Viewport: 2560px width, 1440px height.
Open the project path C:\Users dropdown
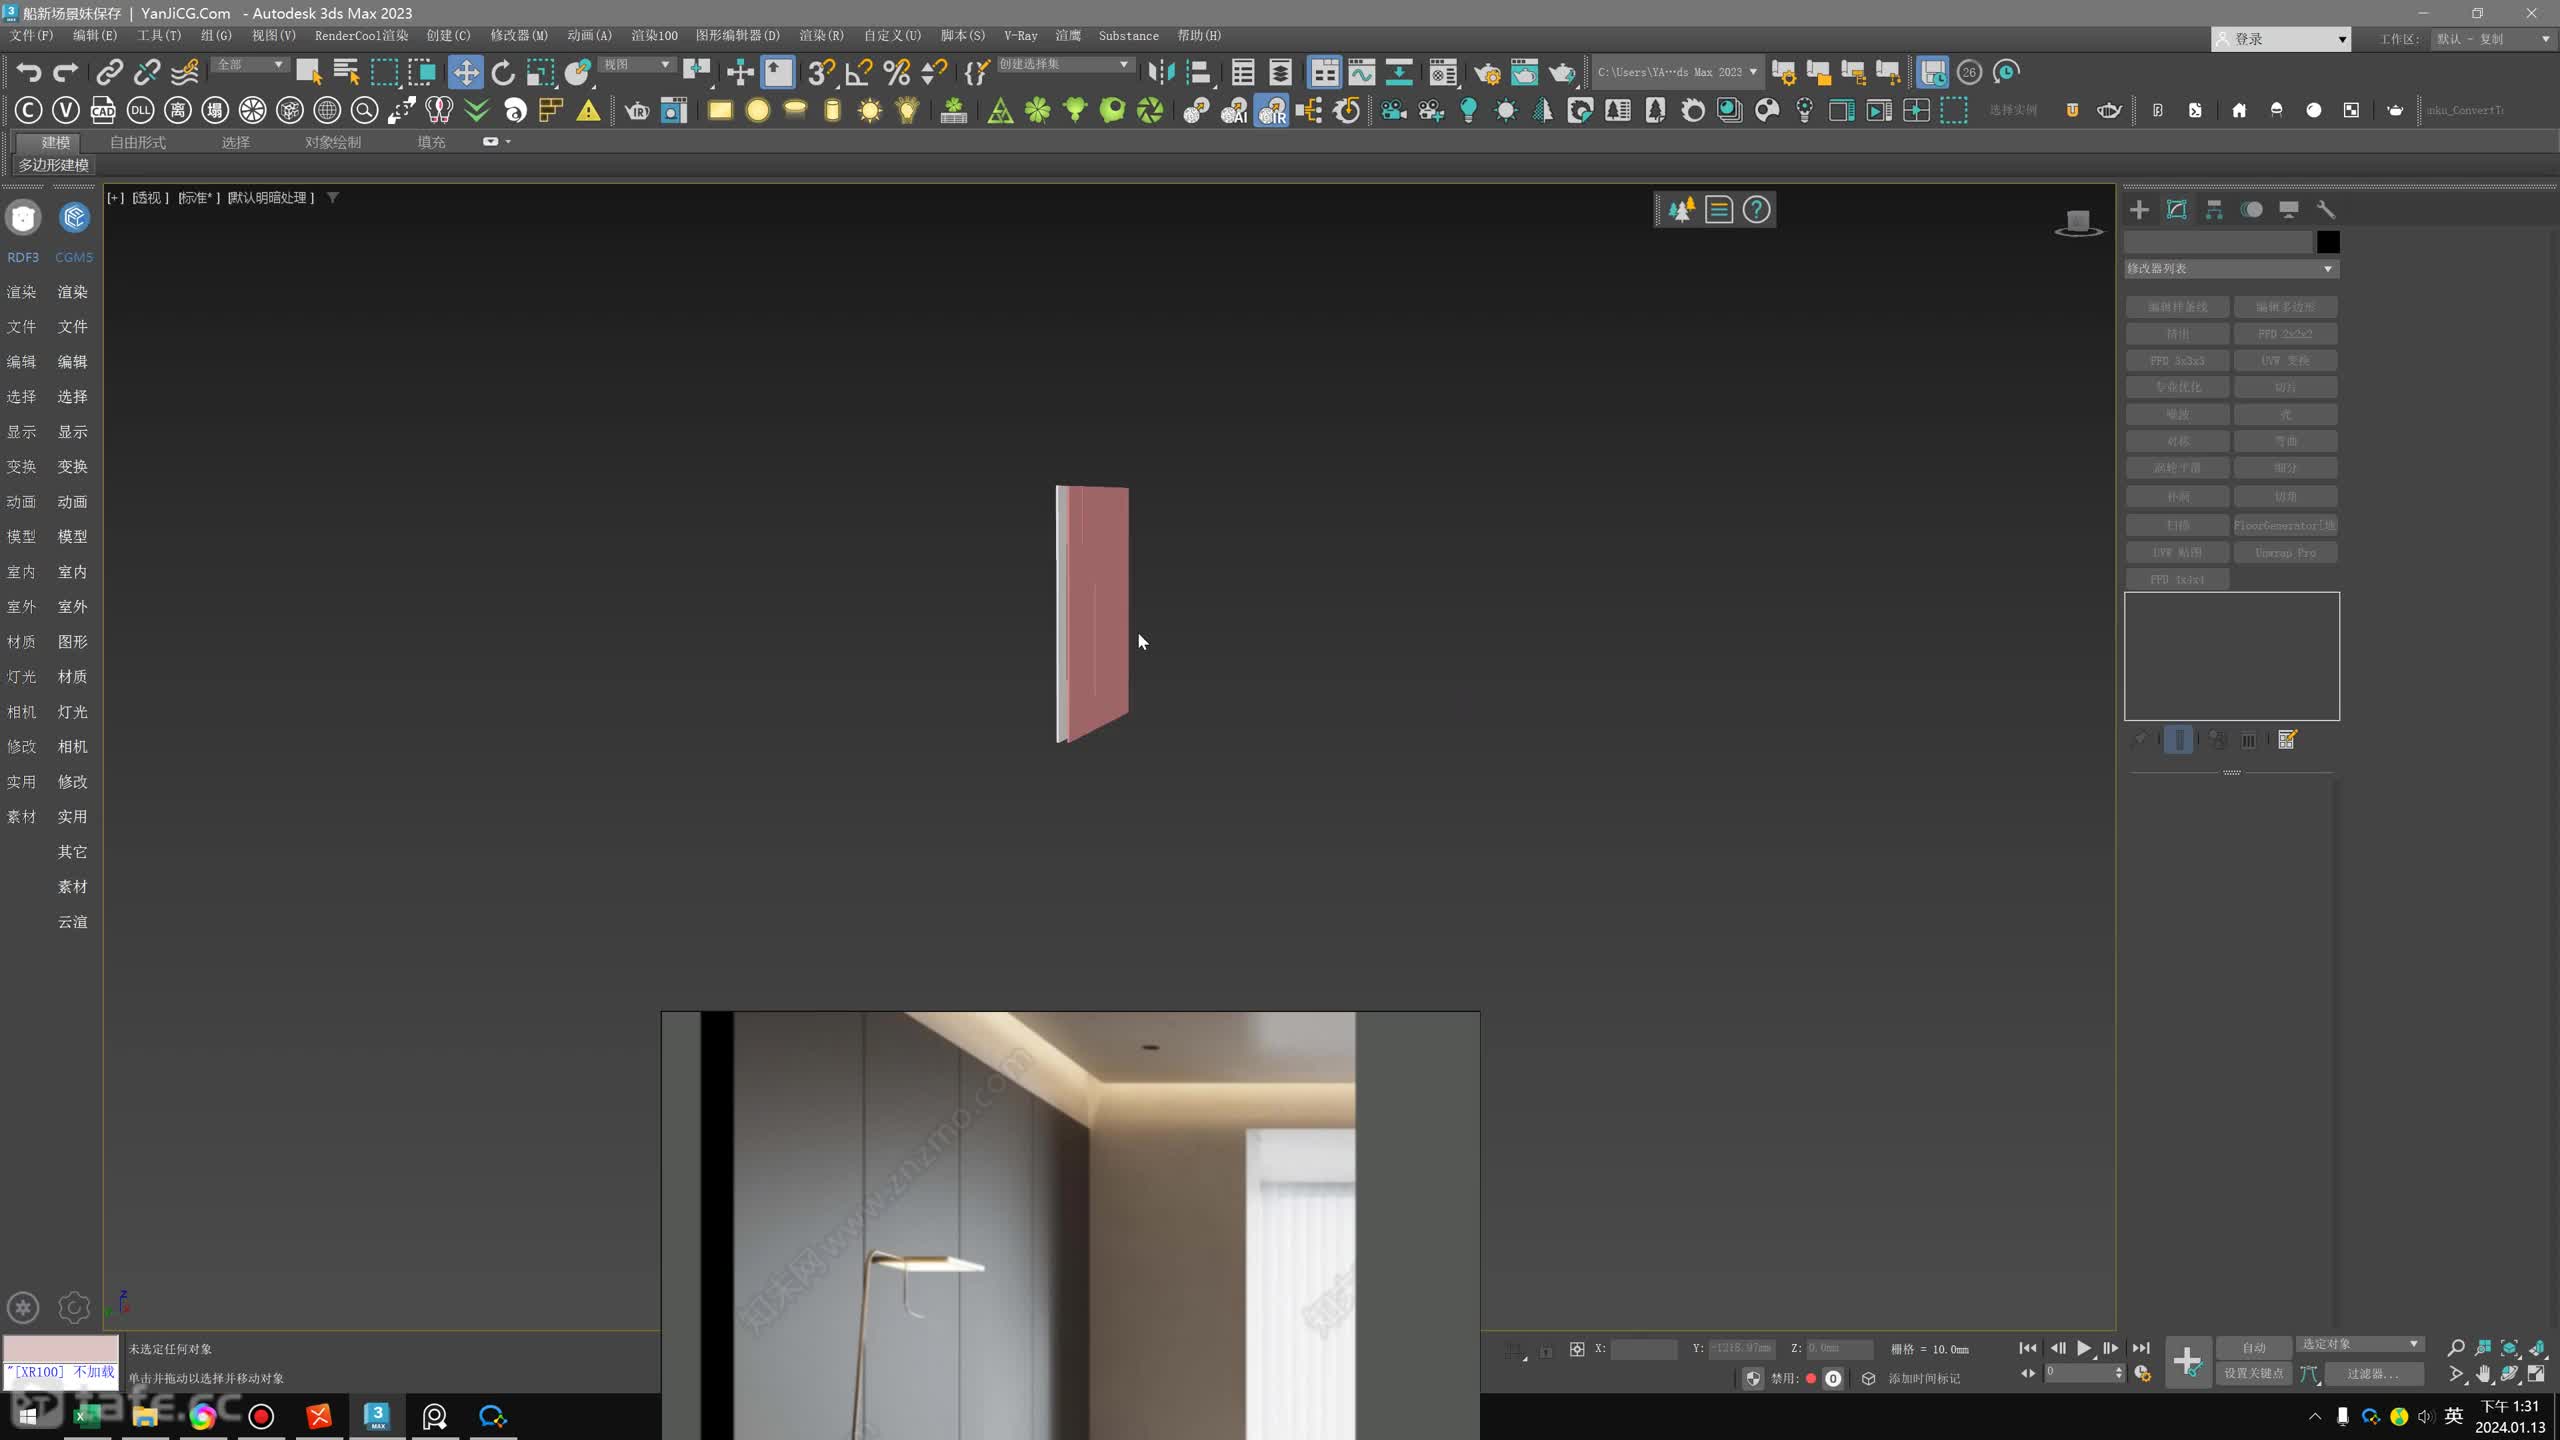tap(1677, 72)
